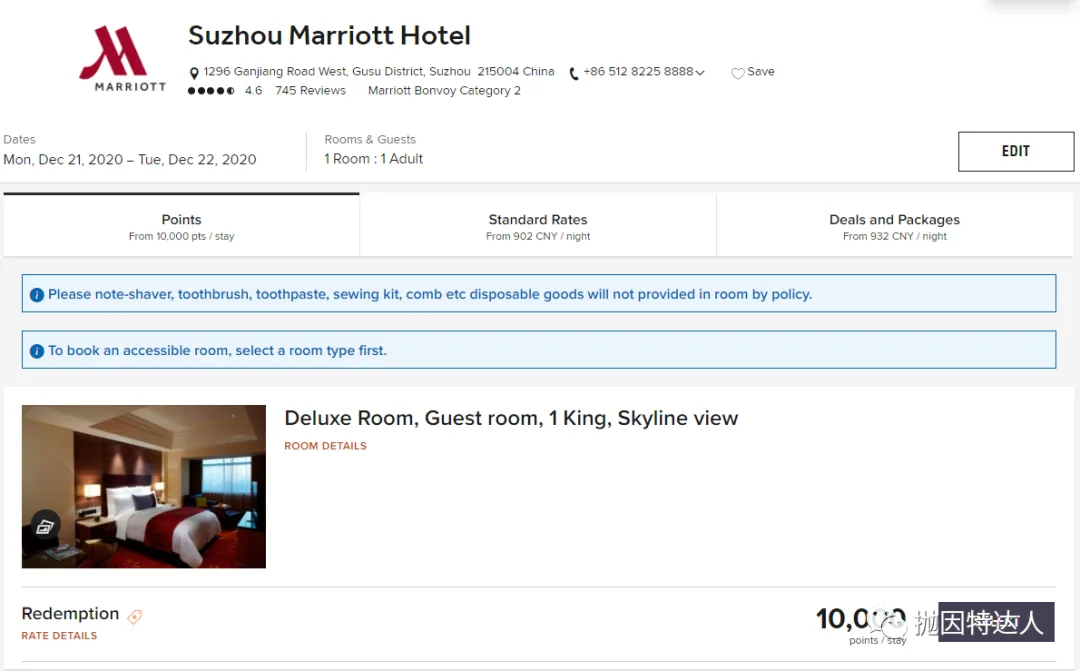Click the phone handset icon
Screen dimensions: 1080x671
coord(574,74)
